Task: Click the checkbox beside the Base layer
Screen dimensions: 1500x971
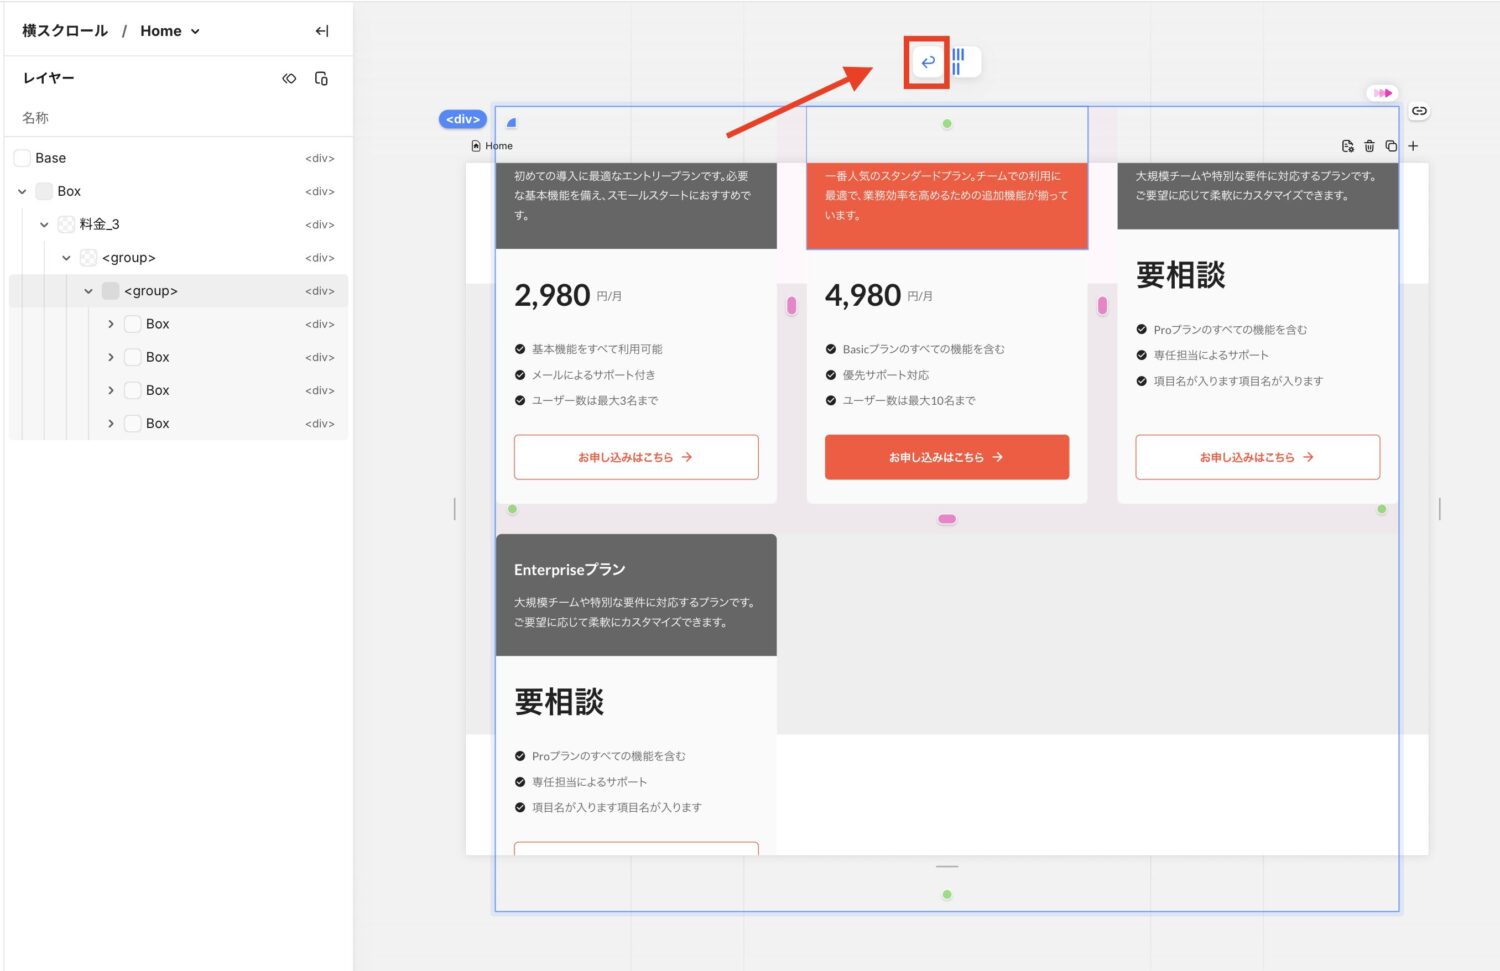Action: pyautogui.click(x=22, y=158)
